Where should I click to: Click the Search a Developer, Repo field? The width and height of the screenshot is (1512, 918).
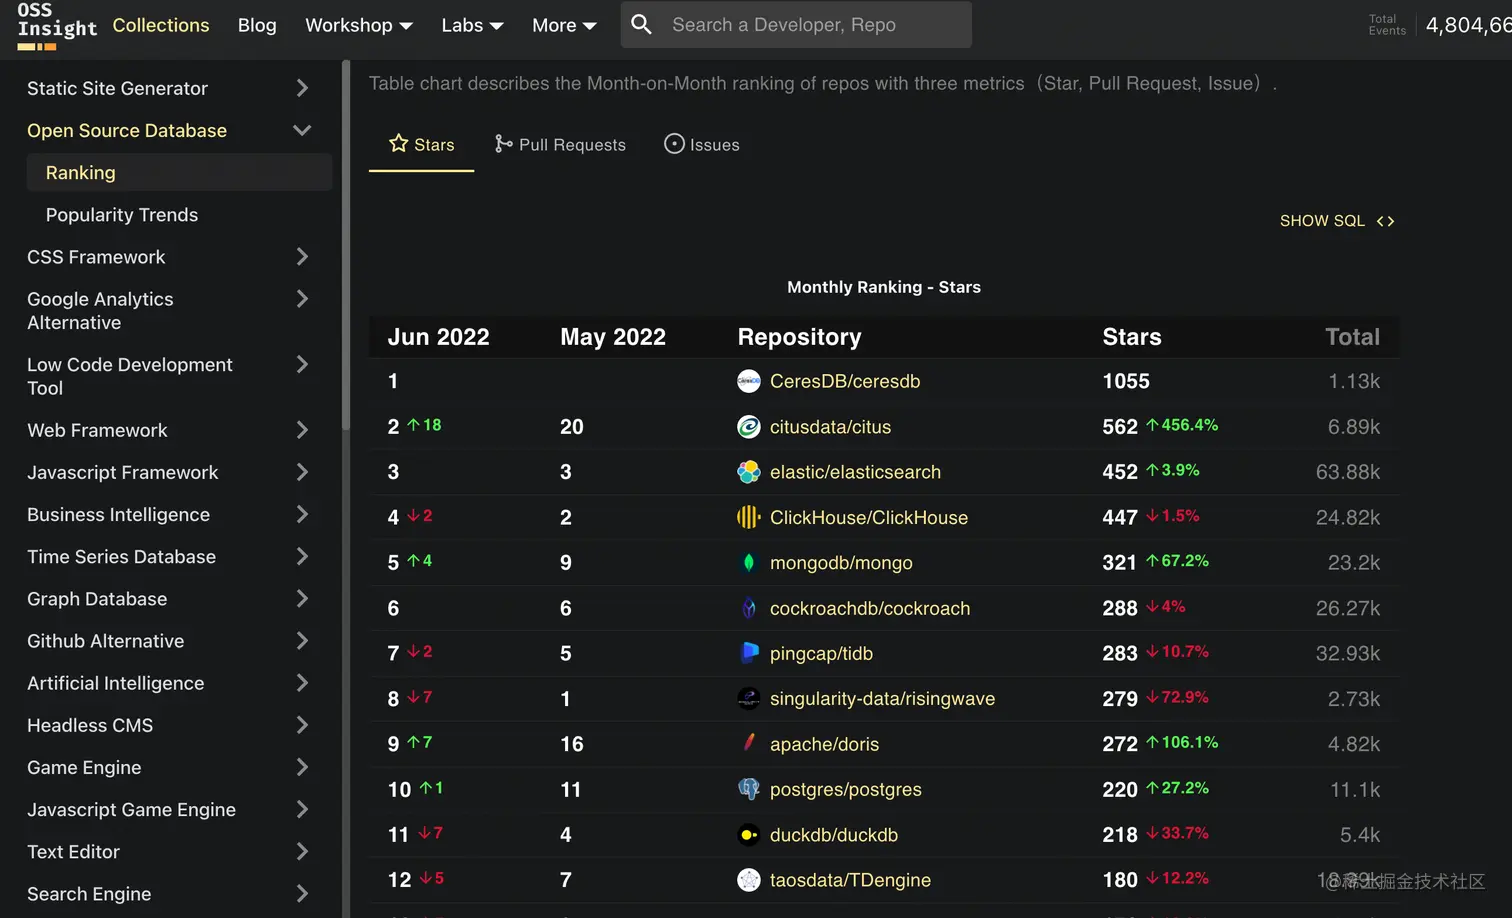[x=796, y=25]
